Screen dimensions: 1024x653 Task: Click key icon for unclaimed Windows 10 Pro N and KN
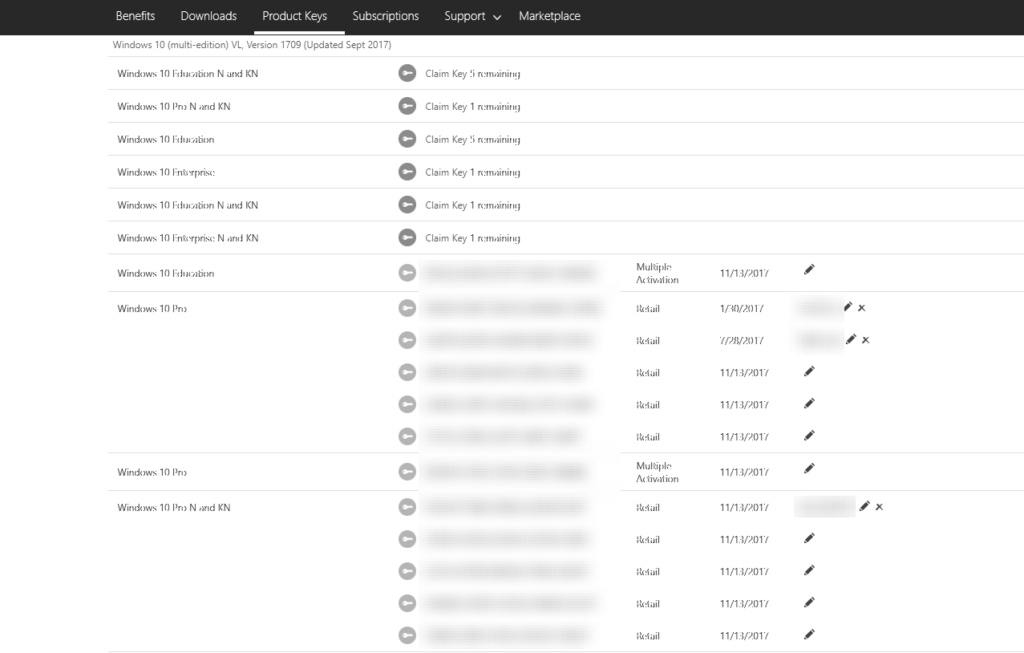(x=407, y=106)
